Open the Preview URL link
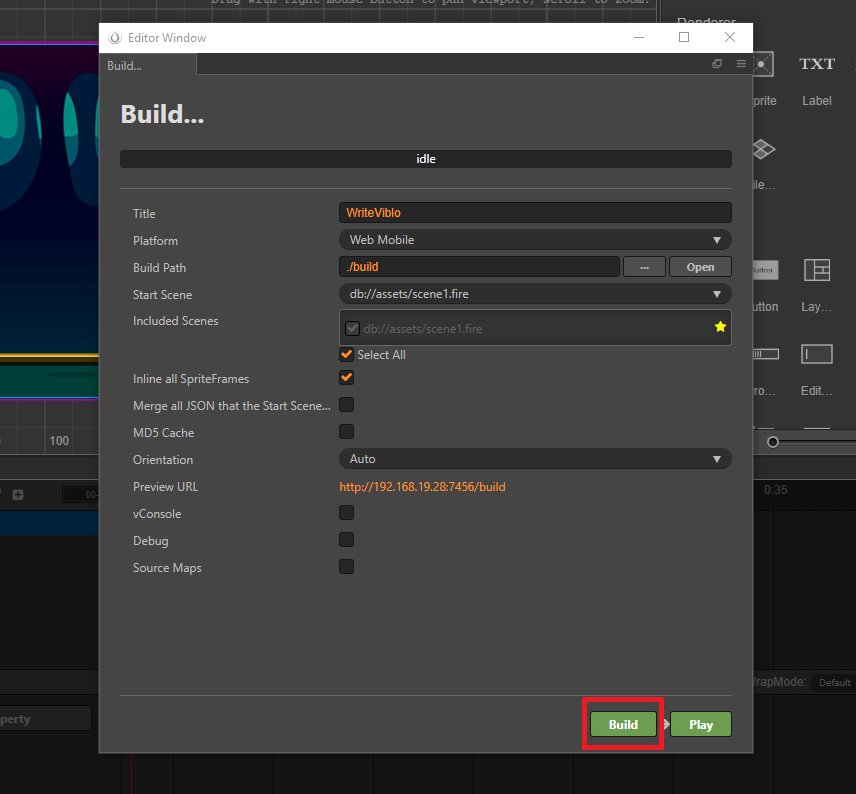Image resolution: width=856 pixels, height=794 pixels. coord(422,487)
